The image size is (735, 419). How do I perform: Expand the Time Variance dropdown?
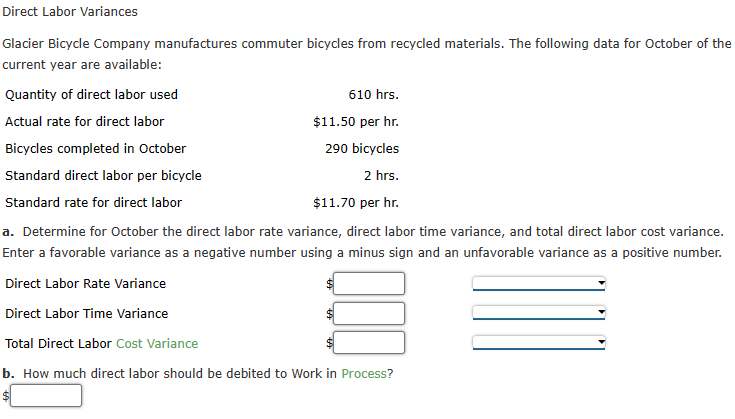click(x=539, y=314)
